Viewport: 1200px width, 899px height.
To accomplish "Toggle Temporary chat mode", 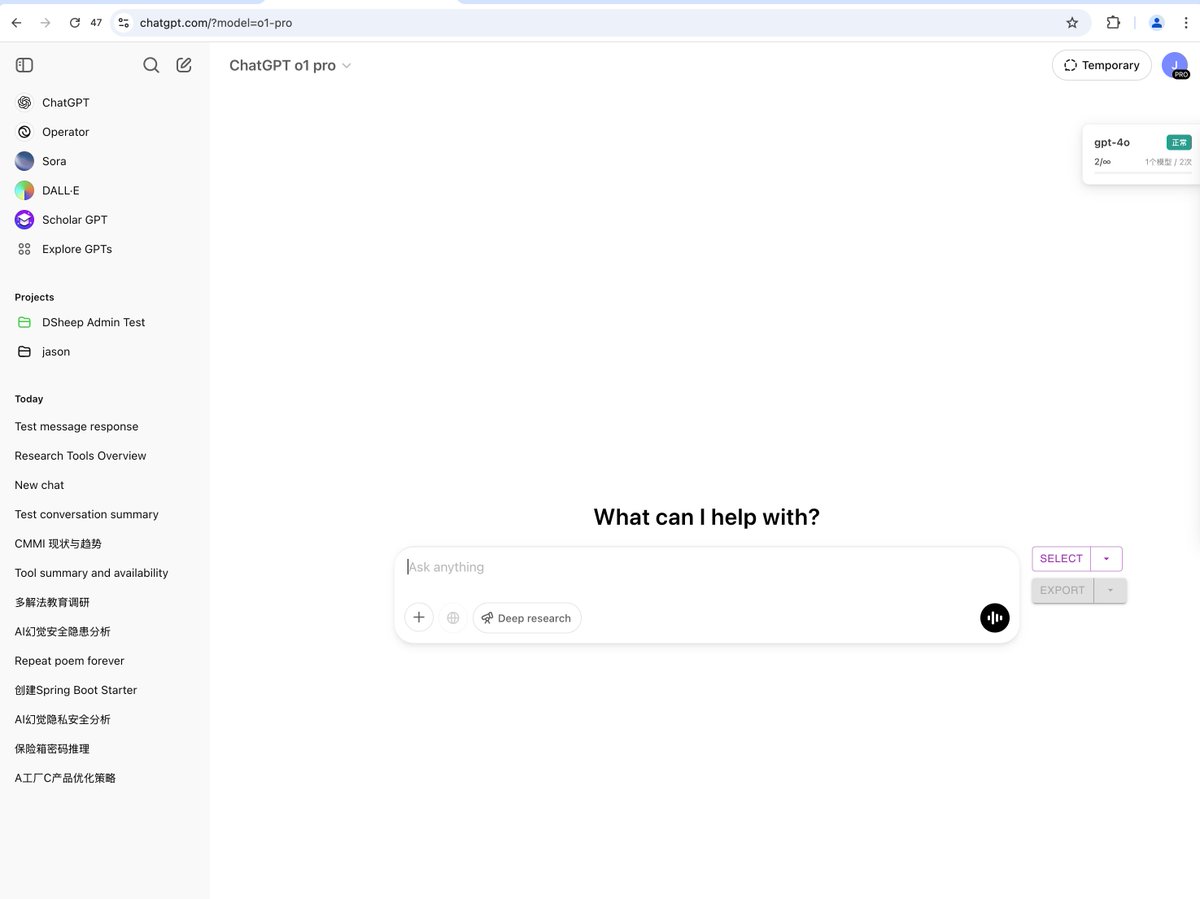I will (x=1102, y=65).
